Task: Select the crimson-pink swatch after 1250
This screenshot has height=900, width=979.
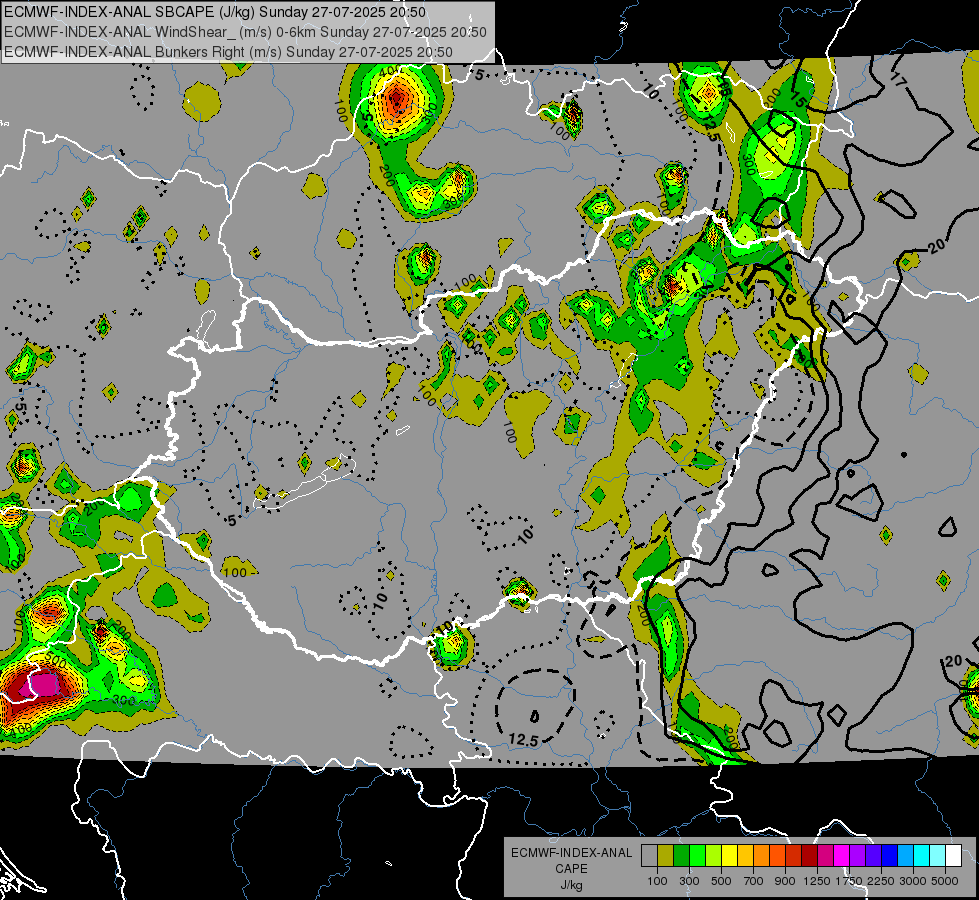Action: (825, 856)
